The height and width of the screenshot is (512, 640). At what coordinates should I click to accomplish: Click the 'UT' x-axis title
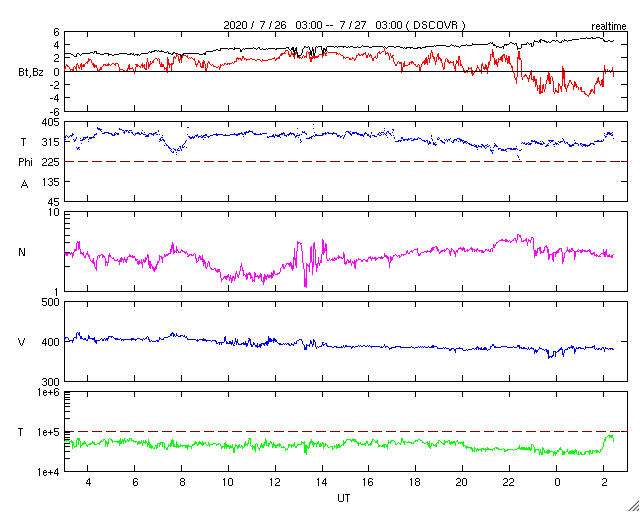[343, 498]
